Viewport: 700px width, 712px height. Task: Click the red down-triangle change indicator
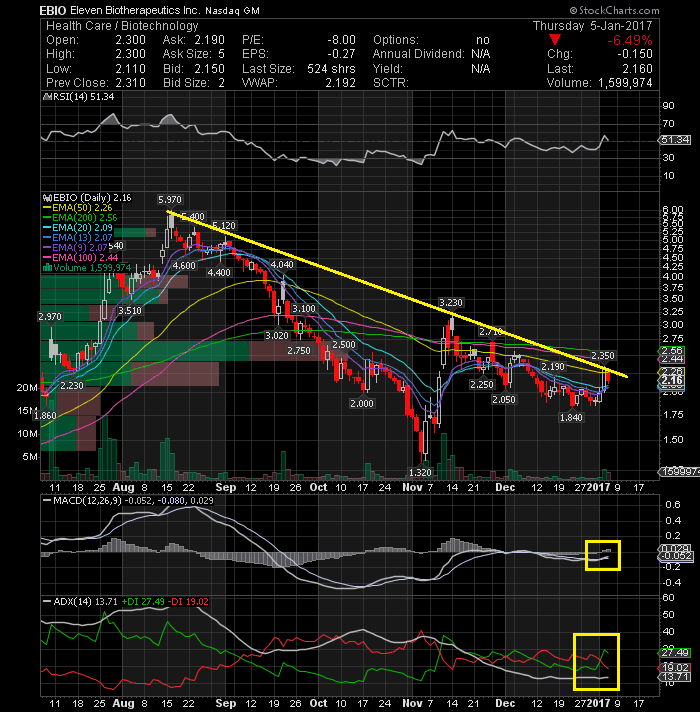[555, 40]
